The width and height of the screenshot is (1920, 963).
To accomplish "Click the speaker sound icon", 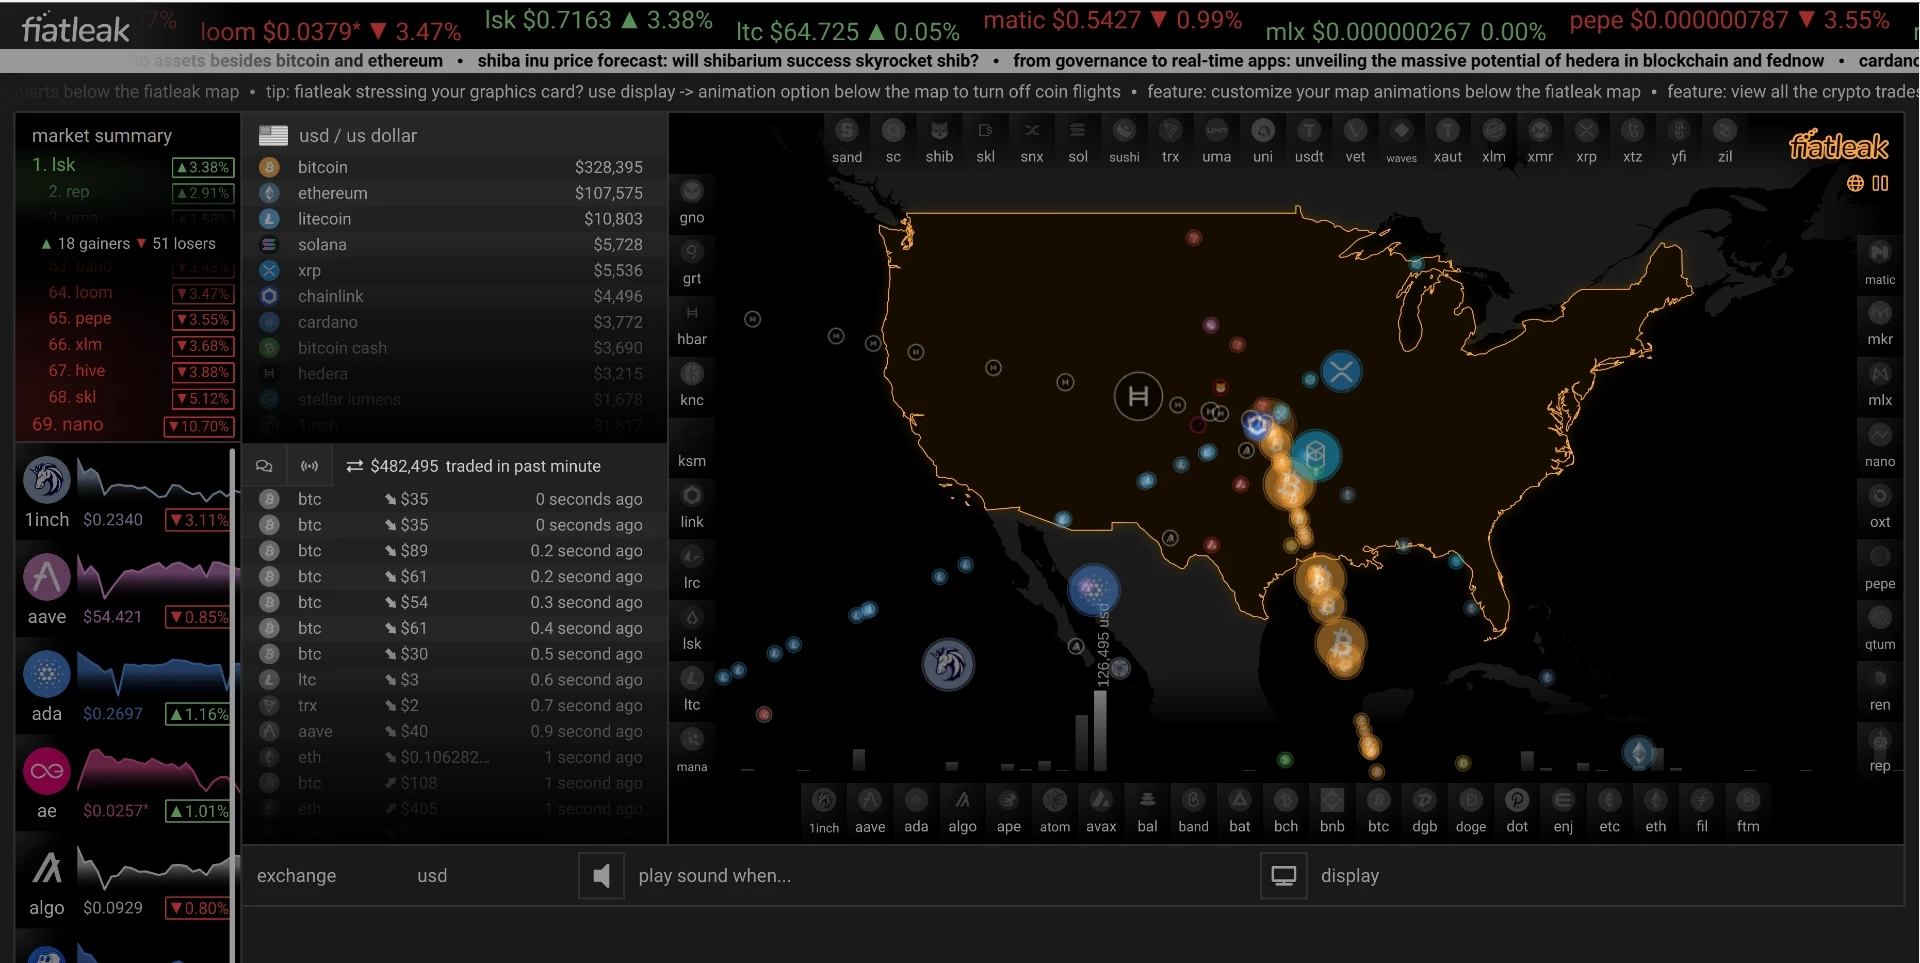I will click(601, 876).
